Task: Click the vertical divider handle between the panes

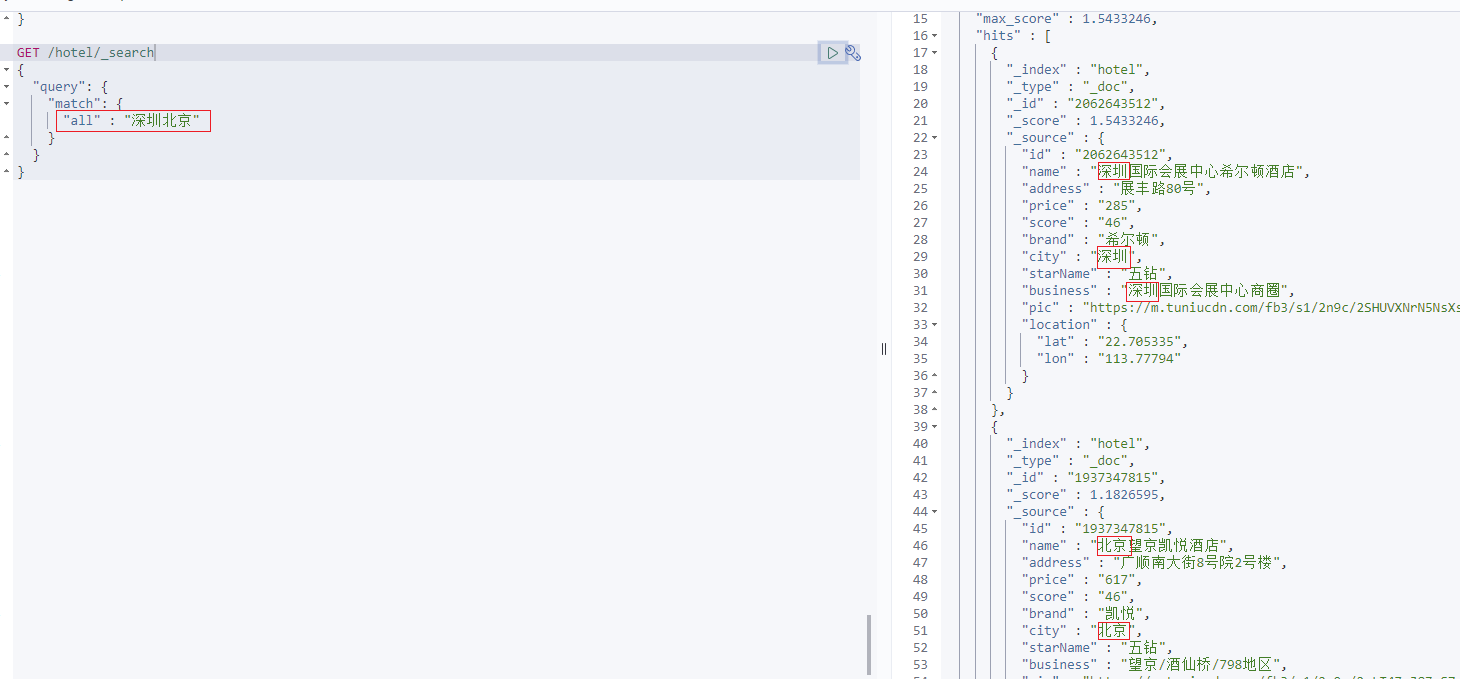Action: (884, 348)
